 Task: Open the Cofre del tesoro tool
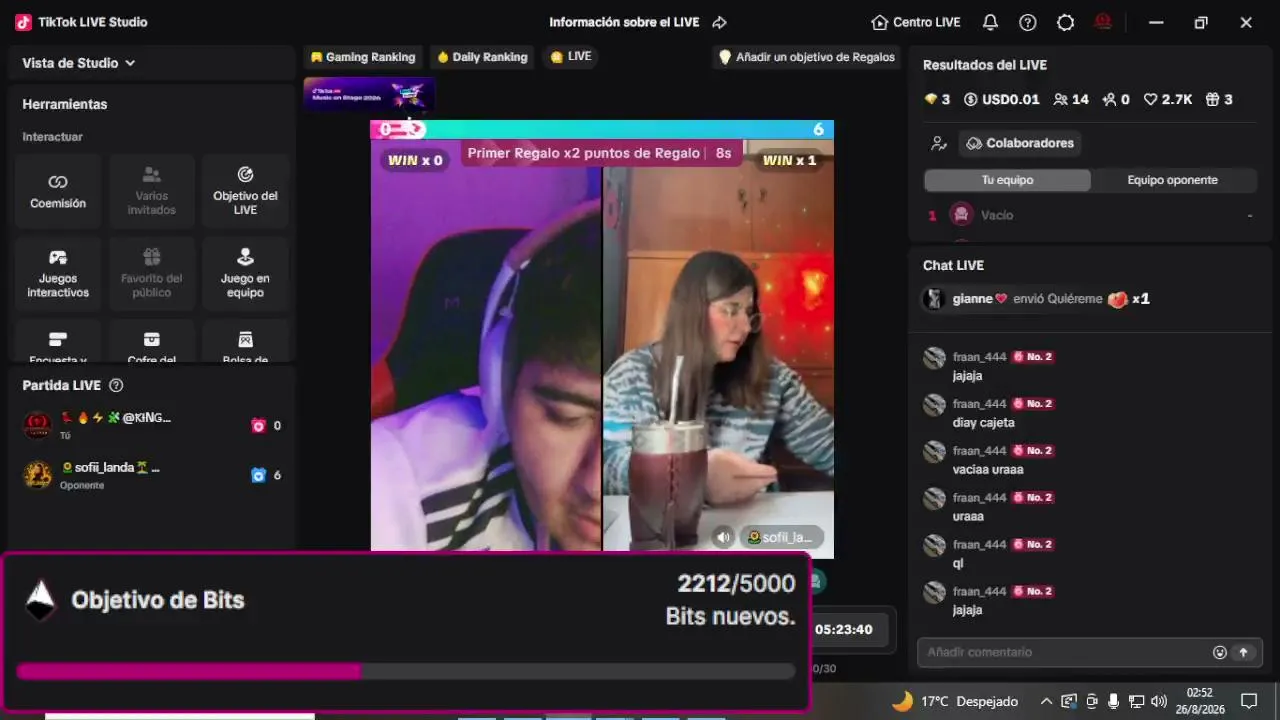point(152,341)
